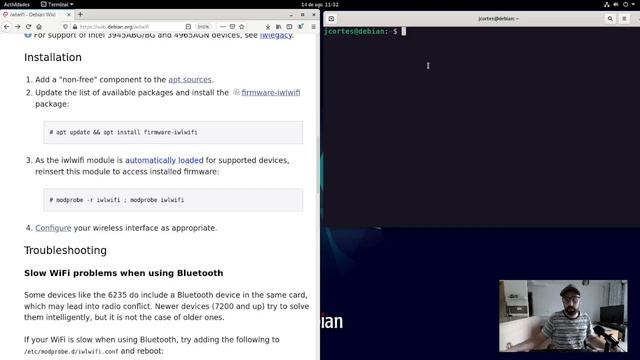
Task: Open a new Firefox tab
Action: click(80, 14)
